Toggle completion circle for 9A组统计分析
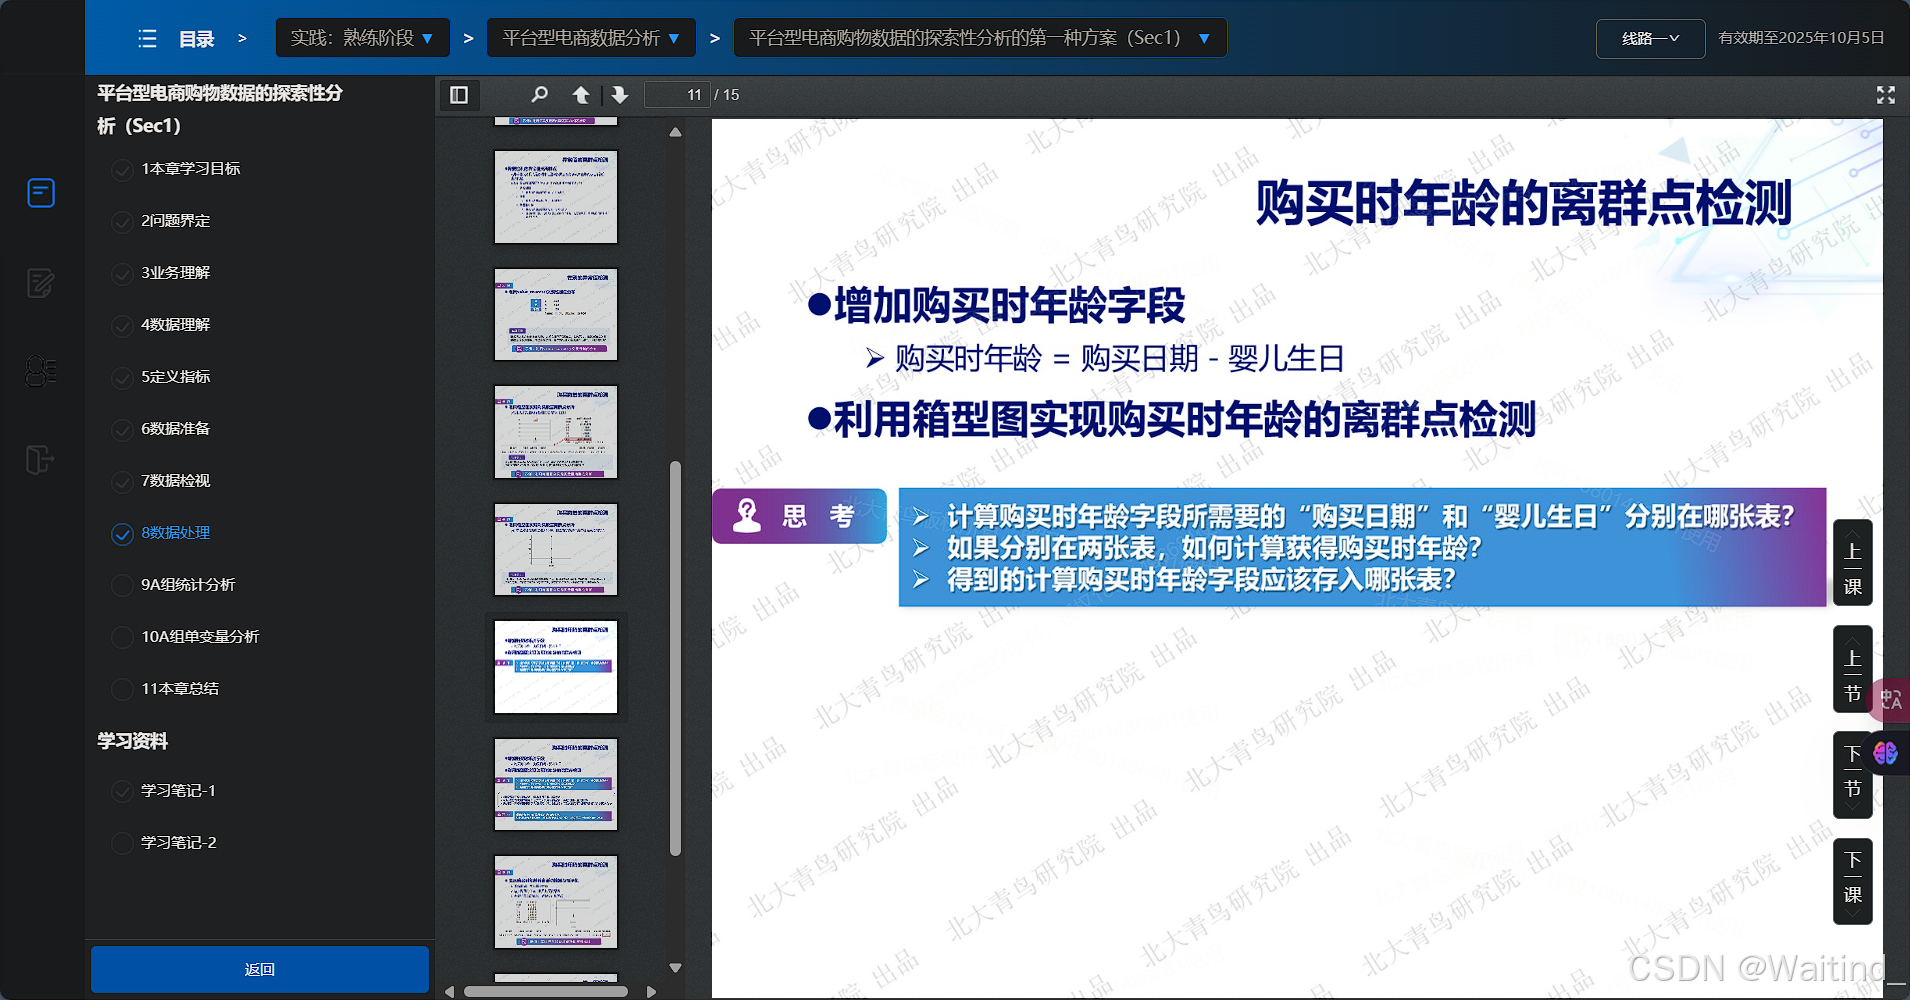This screenshot has height=1000, width=1910. pyautogui.click(x=122, y=586)
